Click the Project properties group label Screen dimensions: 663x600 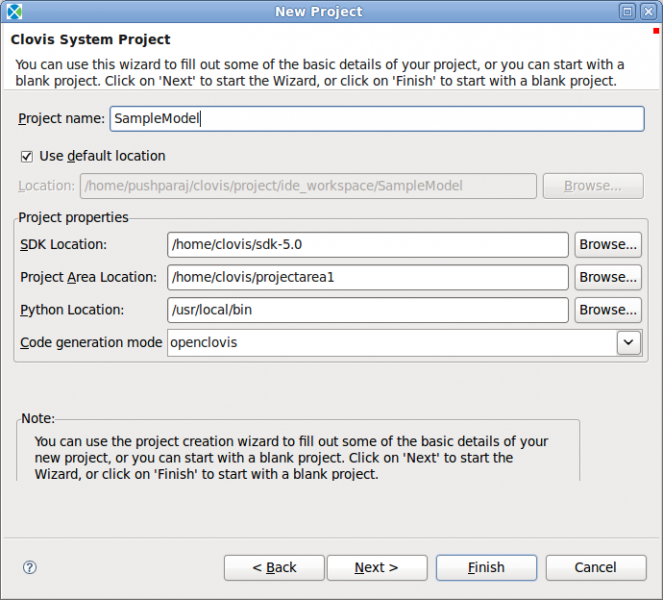[74, 217]
